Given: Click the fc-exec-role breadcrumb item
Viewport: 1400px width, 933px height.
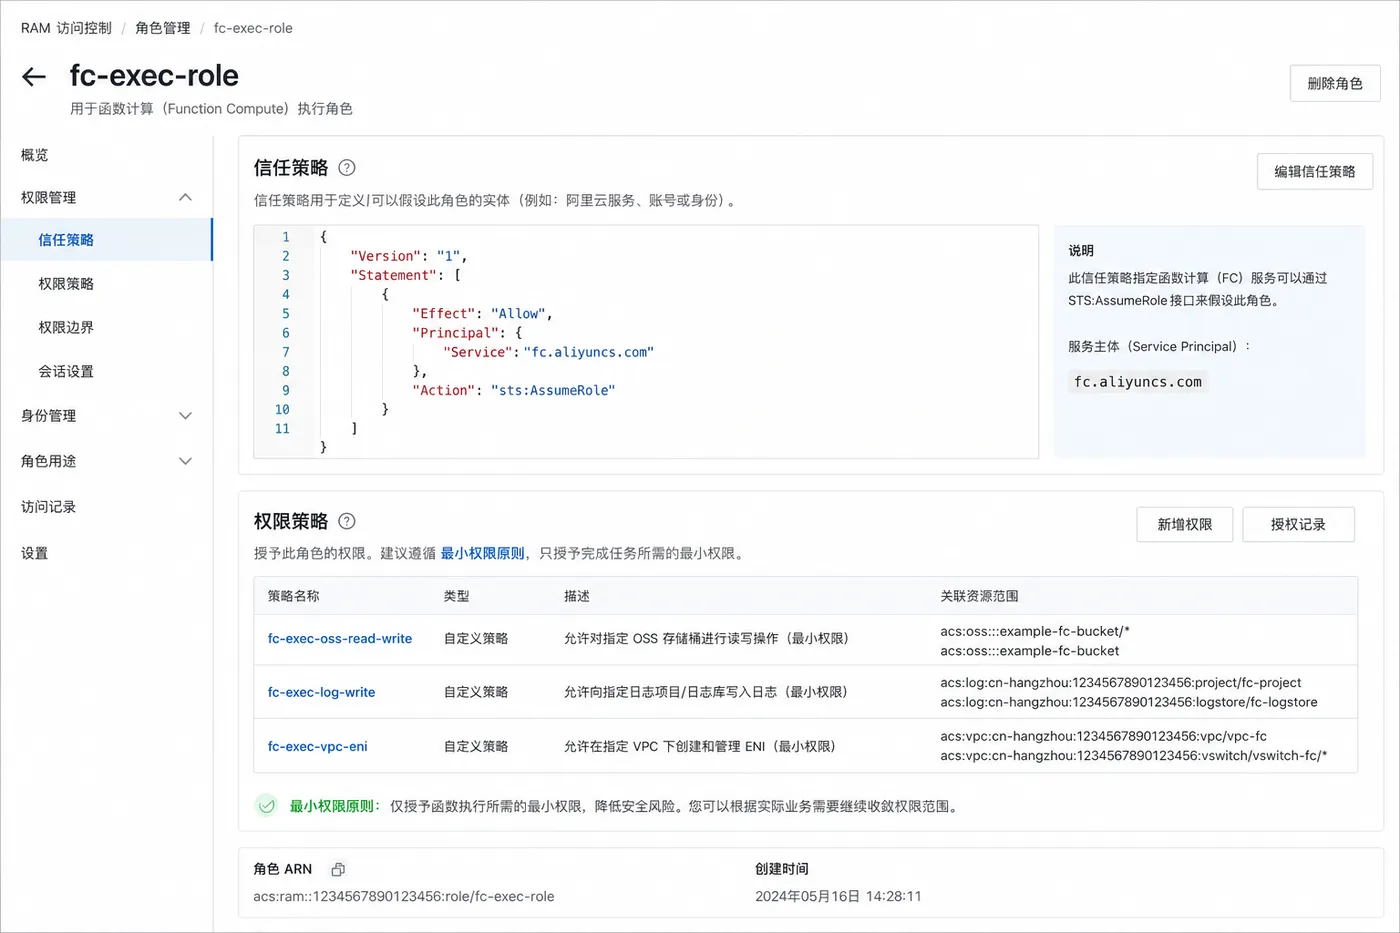Looking at the screenshot, I should pyautogui.click(x=253, y=28).
